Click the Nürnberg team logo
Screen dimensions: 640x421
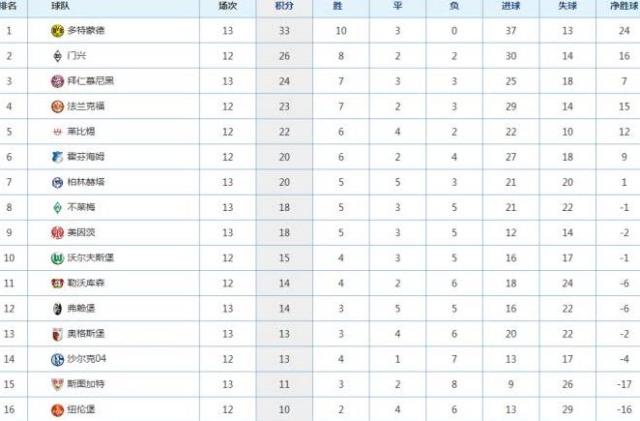[58, 410]
